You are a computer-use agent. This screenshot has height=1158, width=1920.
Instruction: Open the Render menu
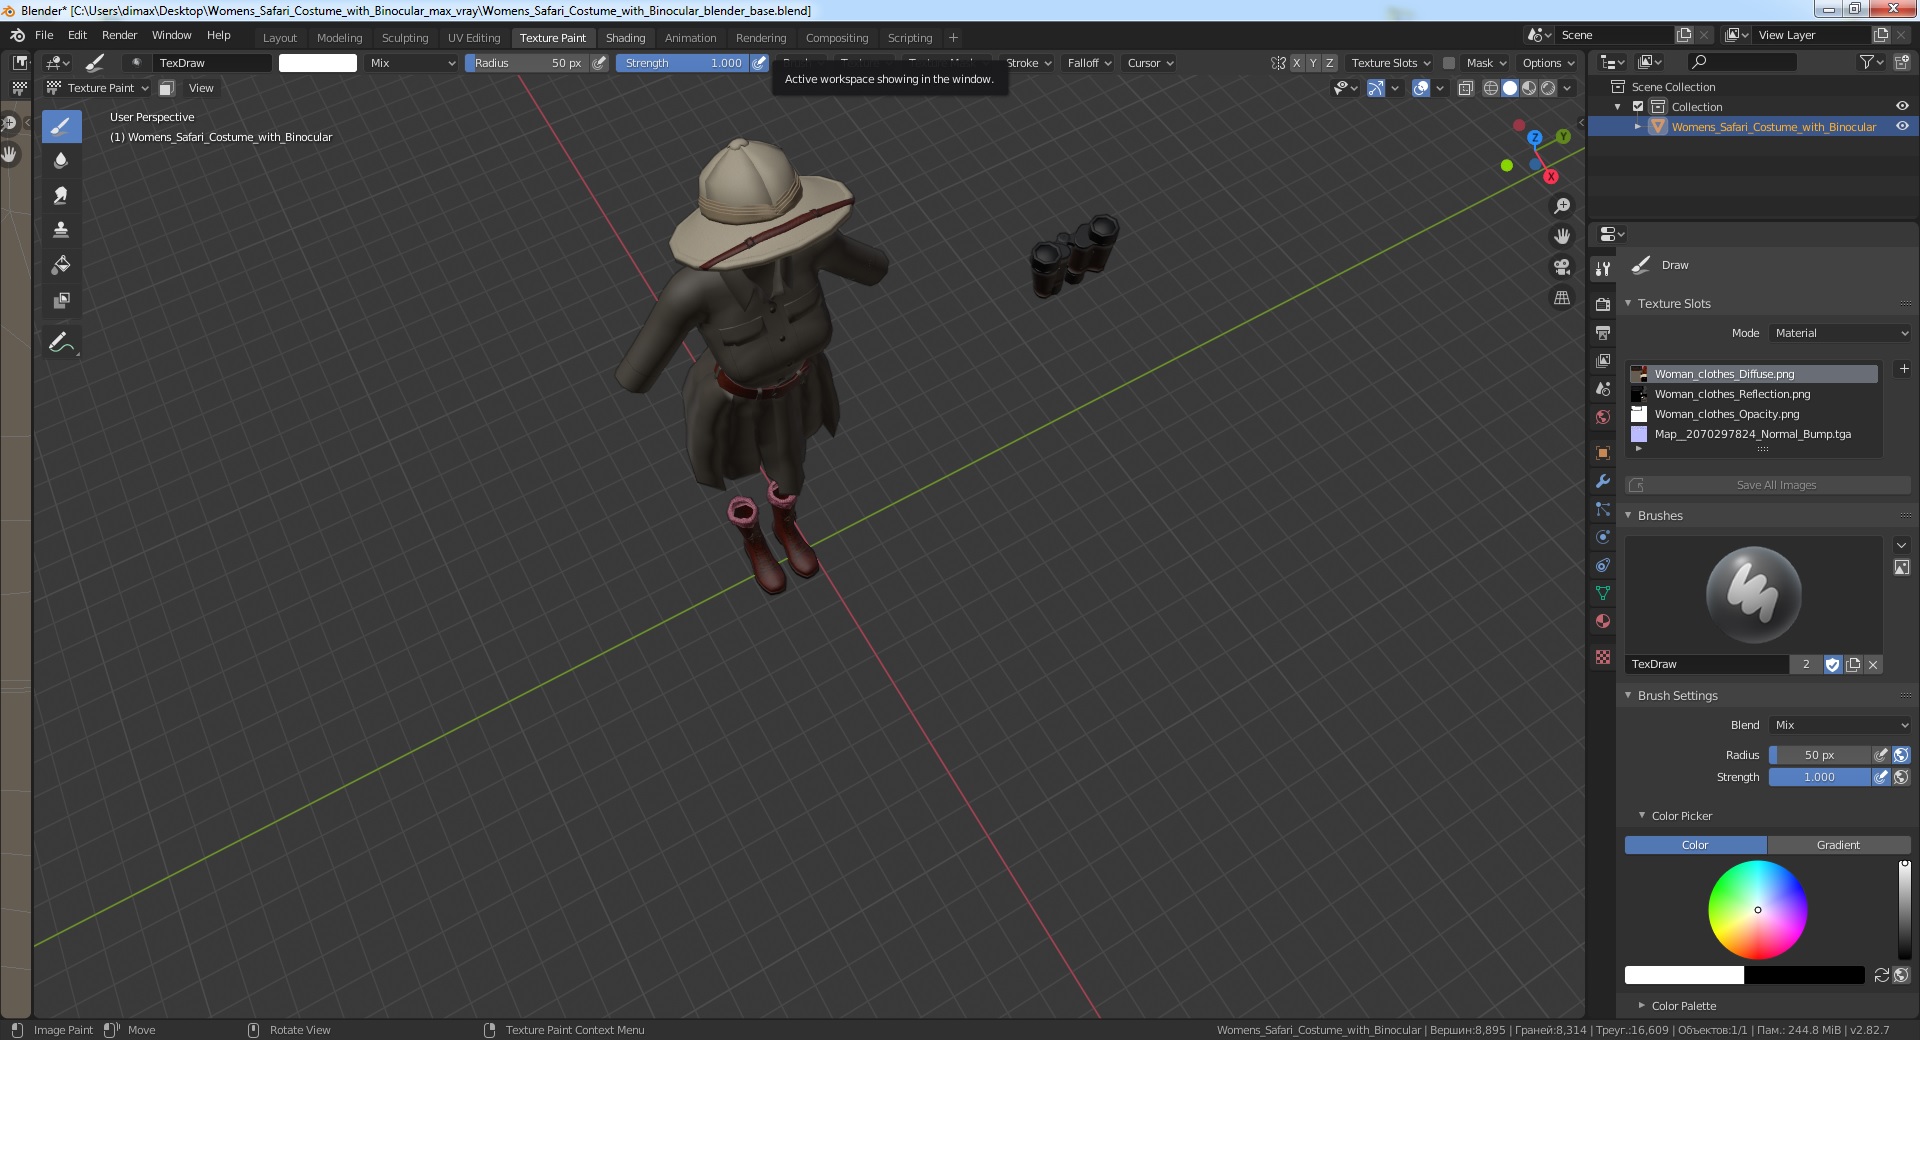(119, 35)
